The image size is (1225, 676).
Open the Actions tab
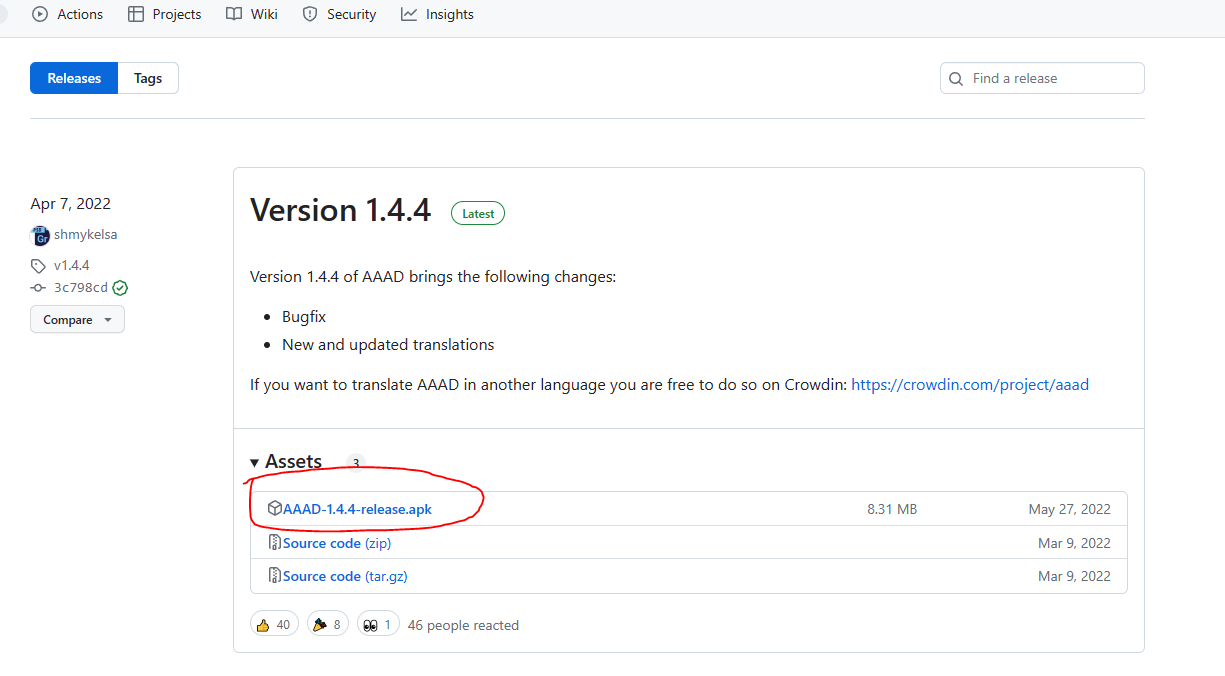pos(67,14)
